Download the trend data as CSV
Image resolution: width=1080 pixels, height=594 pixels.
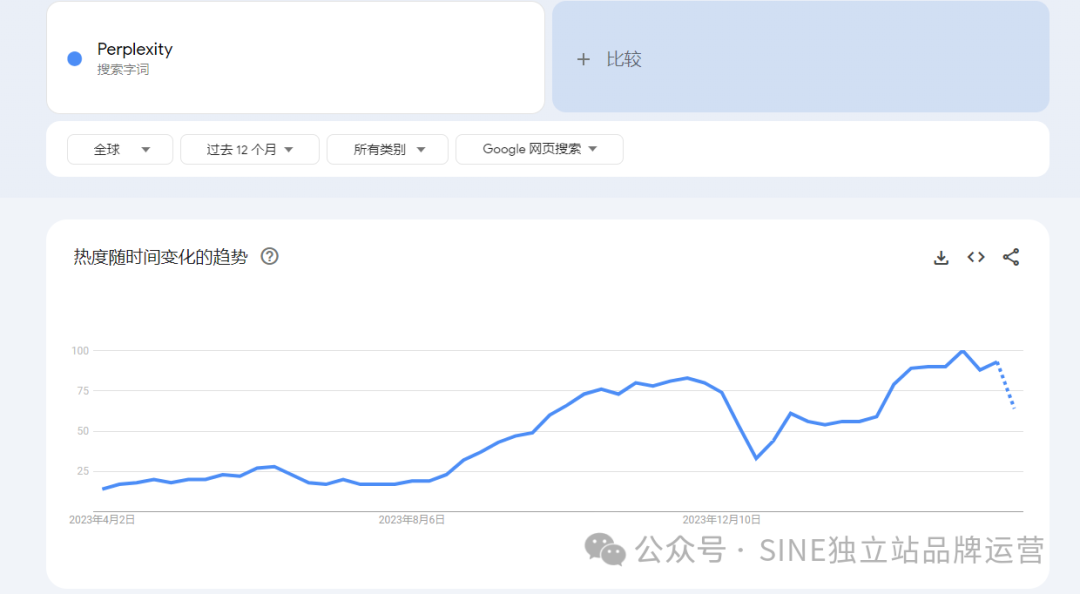940,257
